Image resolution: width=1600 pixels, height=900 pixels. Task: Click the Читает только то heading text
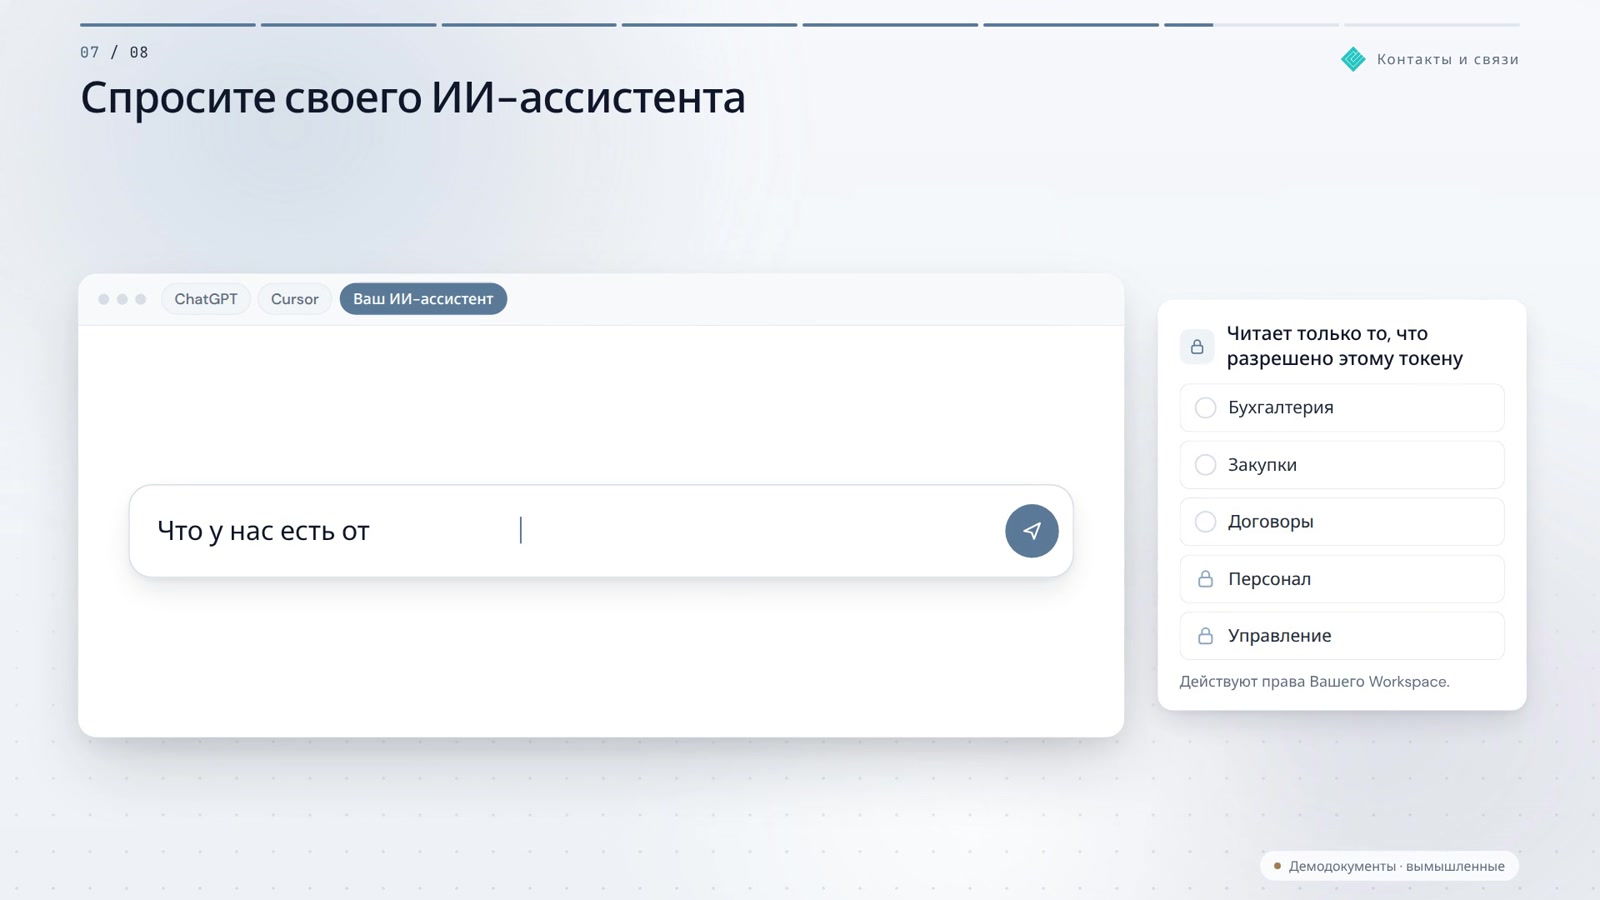click(x=1345, y=346)
